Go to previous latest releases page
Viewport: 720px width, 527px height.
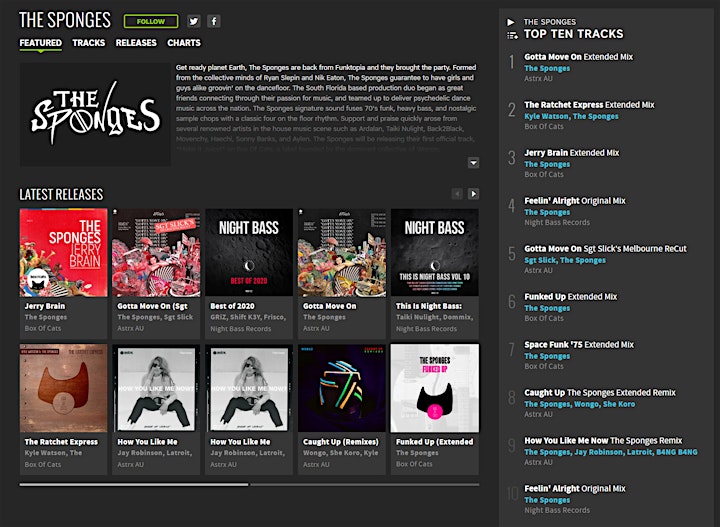coord(457,194)
